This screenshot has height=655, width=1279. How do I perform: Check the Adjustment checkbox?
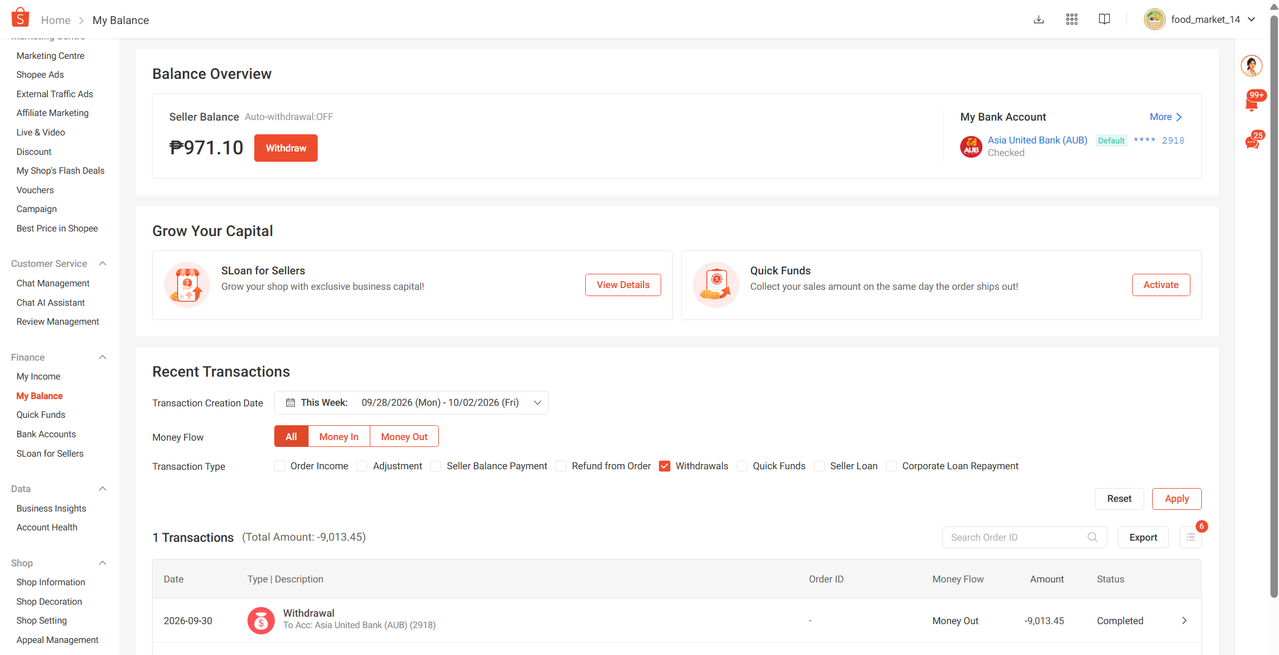pos(362,466)
